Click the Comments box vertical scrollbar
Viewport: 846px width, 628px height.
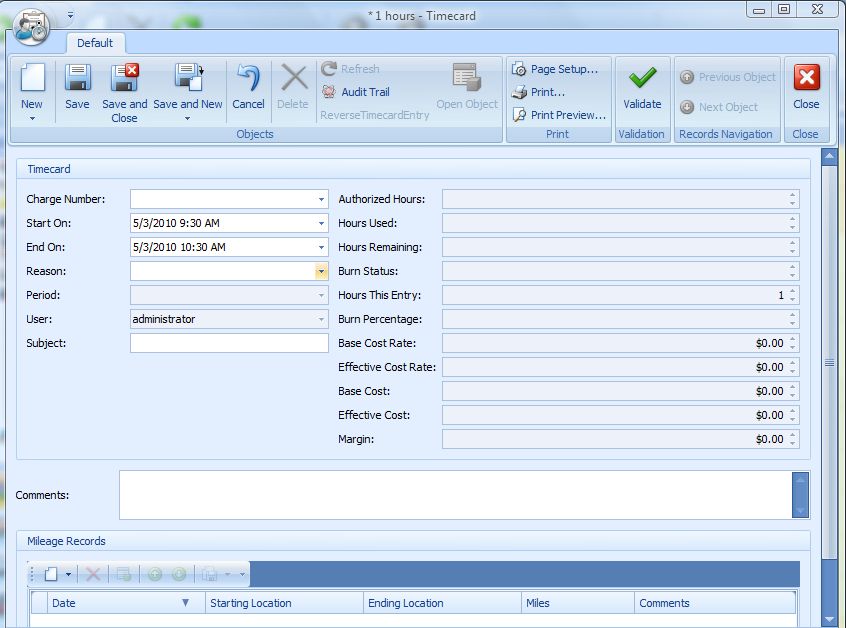coord(800,495)
